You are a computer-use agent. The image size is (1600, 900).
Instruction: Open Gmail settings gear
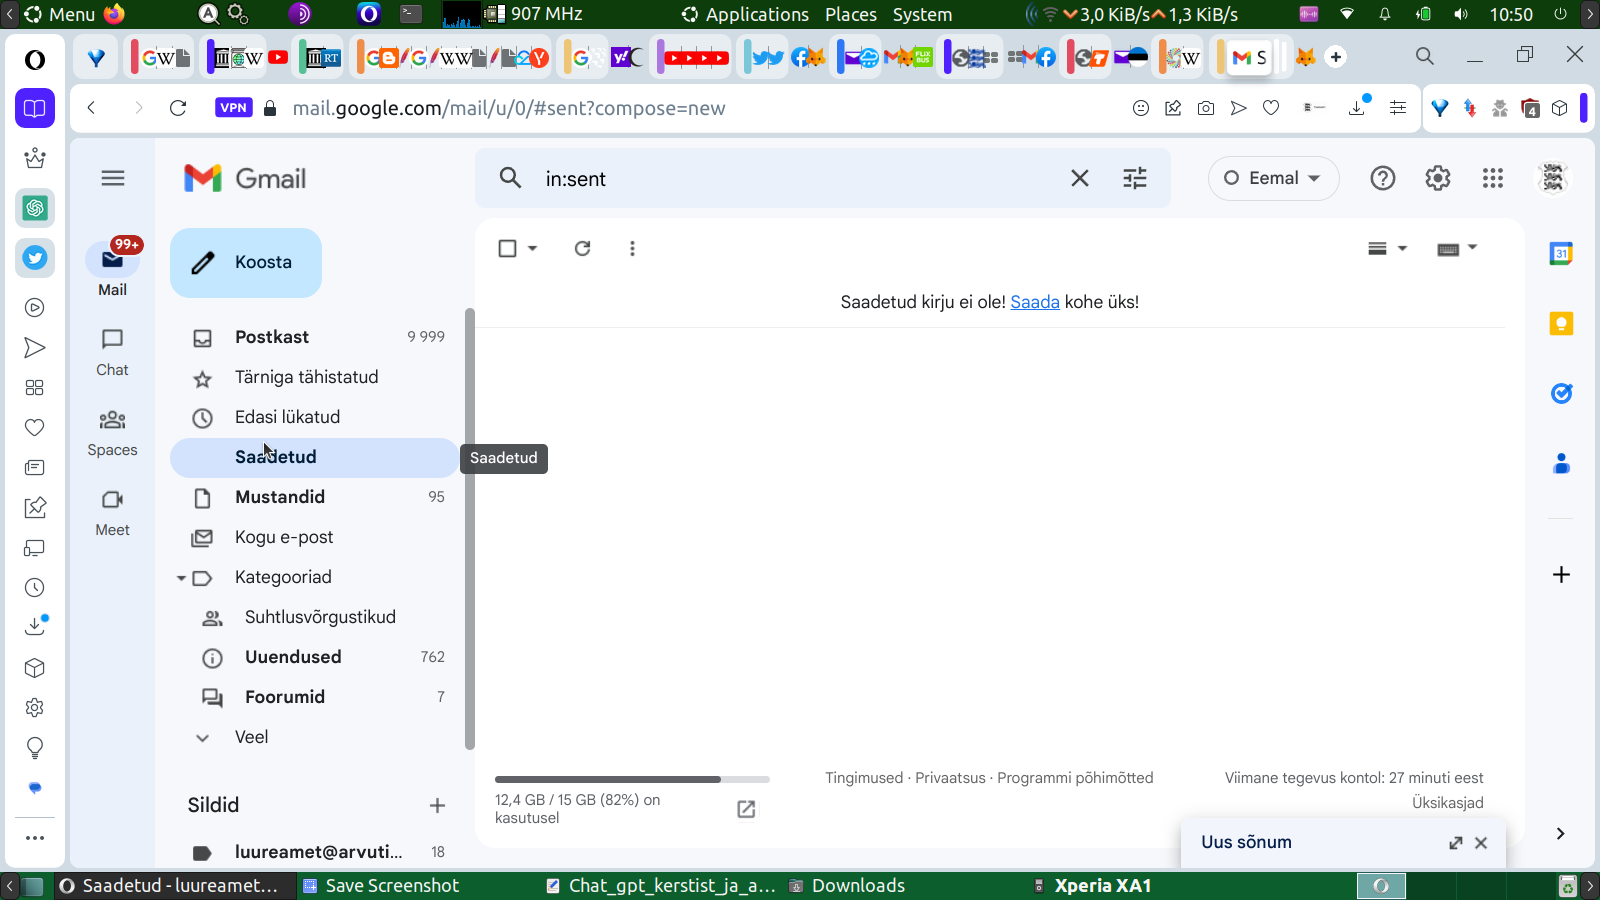1438,178
